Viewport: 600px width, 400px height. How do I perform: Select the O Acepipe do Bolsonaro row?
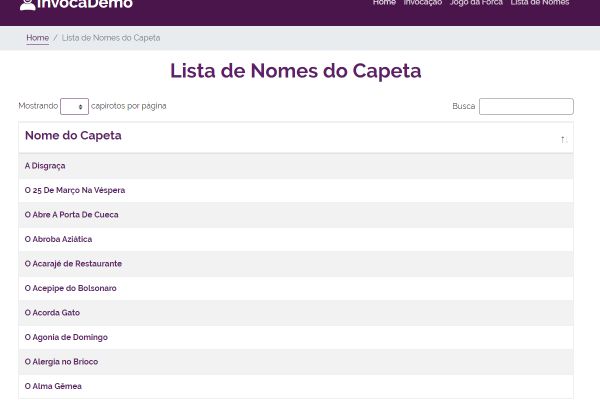pos(296,288)
